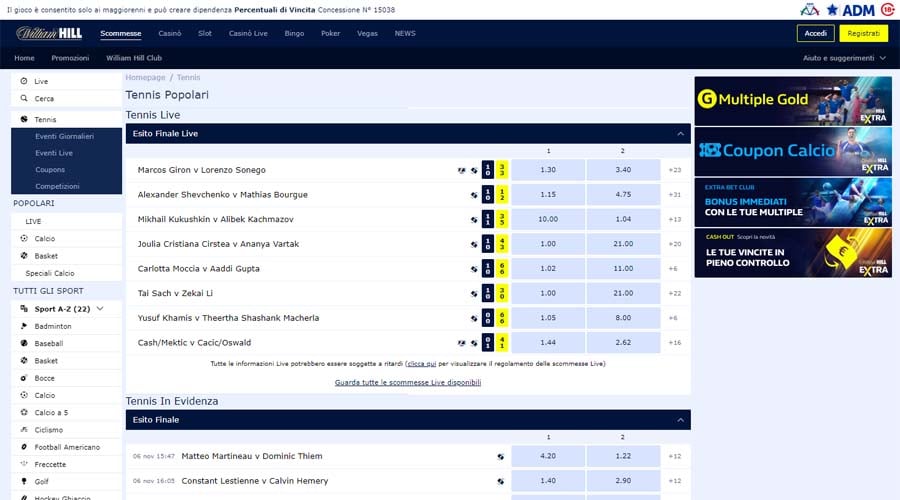Open the Slot tab

tap(205, 33)
